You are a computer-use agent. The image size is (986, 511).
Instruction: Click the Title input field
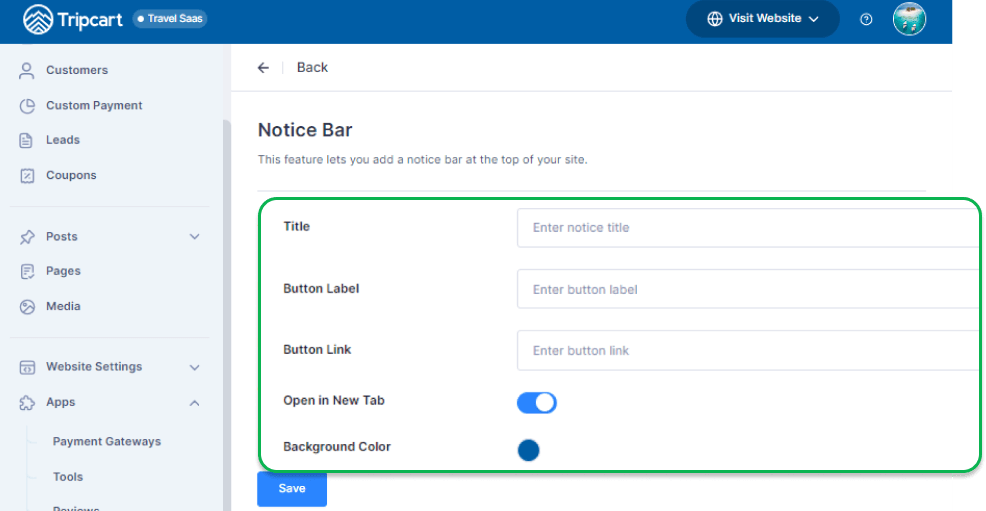click(x=748, y=228)
